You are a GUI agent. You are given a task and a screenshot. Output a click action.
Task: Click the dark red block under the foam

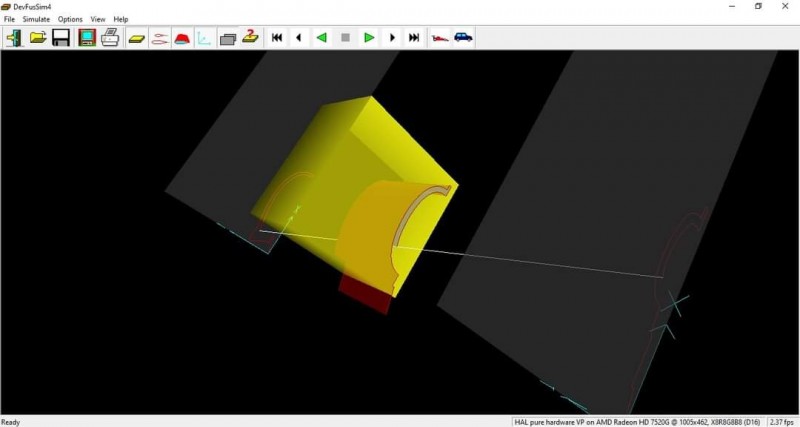[365, 295]
